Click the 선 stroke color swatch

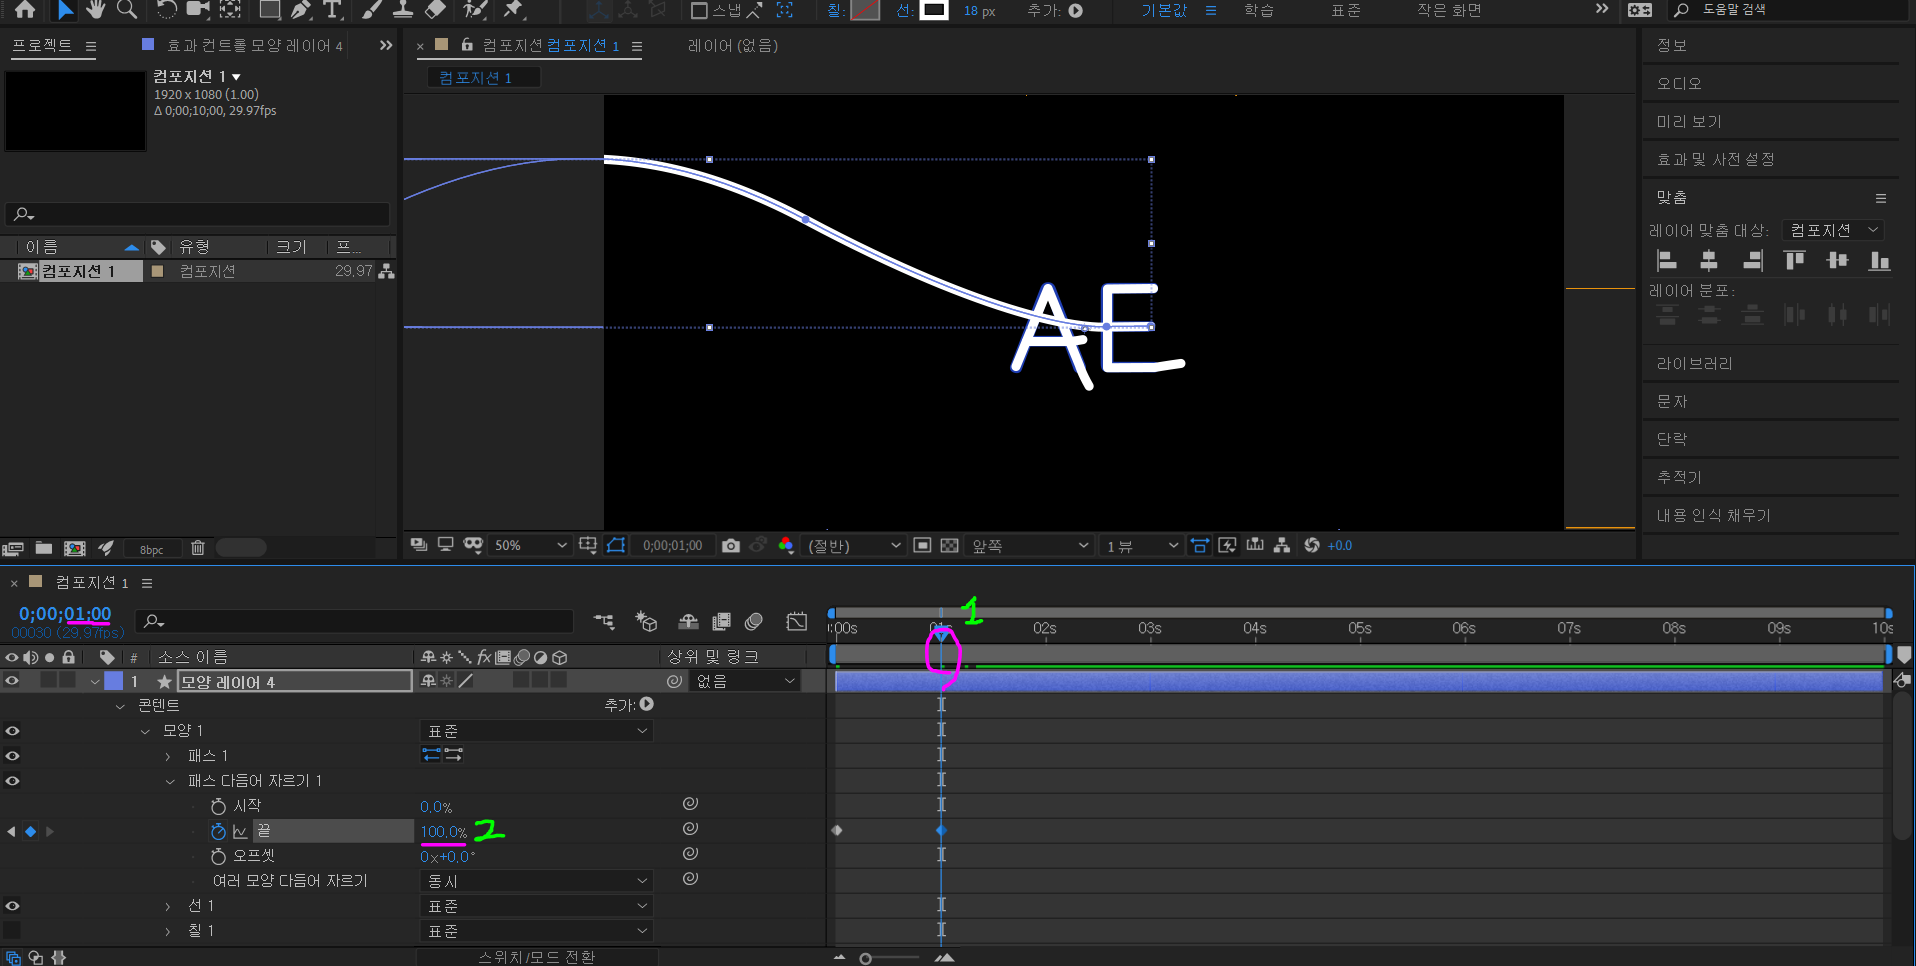point(934,10)
